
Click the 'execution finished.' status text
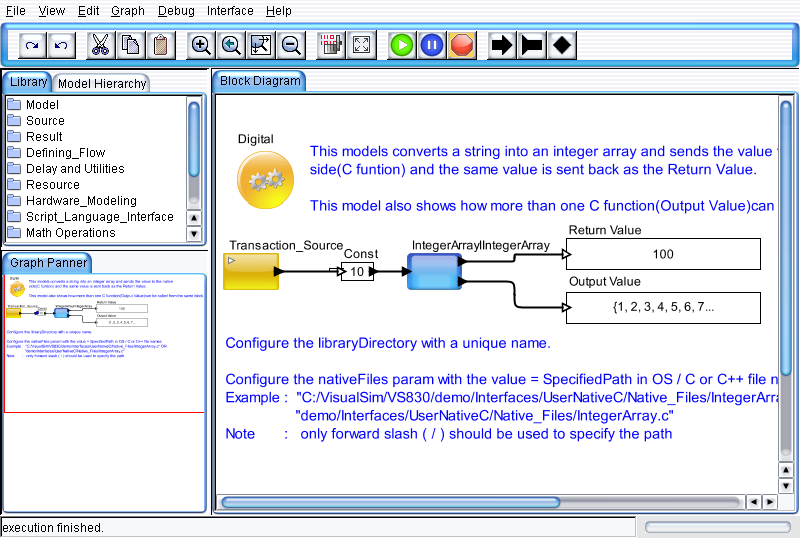(x=53, y=527)
